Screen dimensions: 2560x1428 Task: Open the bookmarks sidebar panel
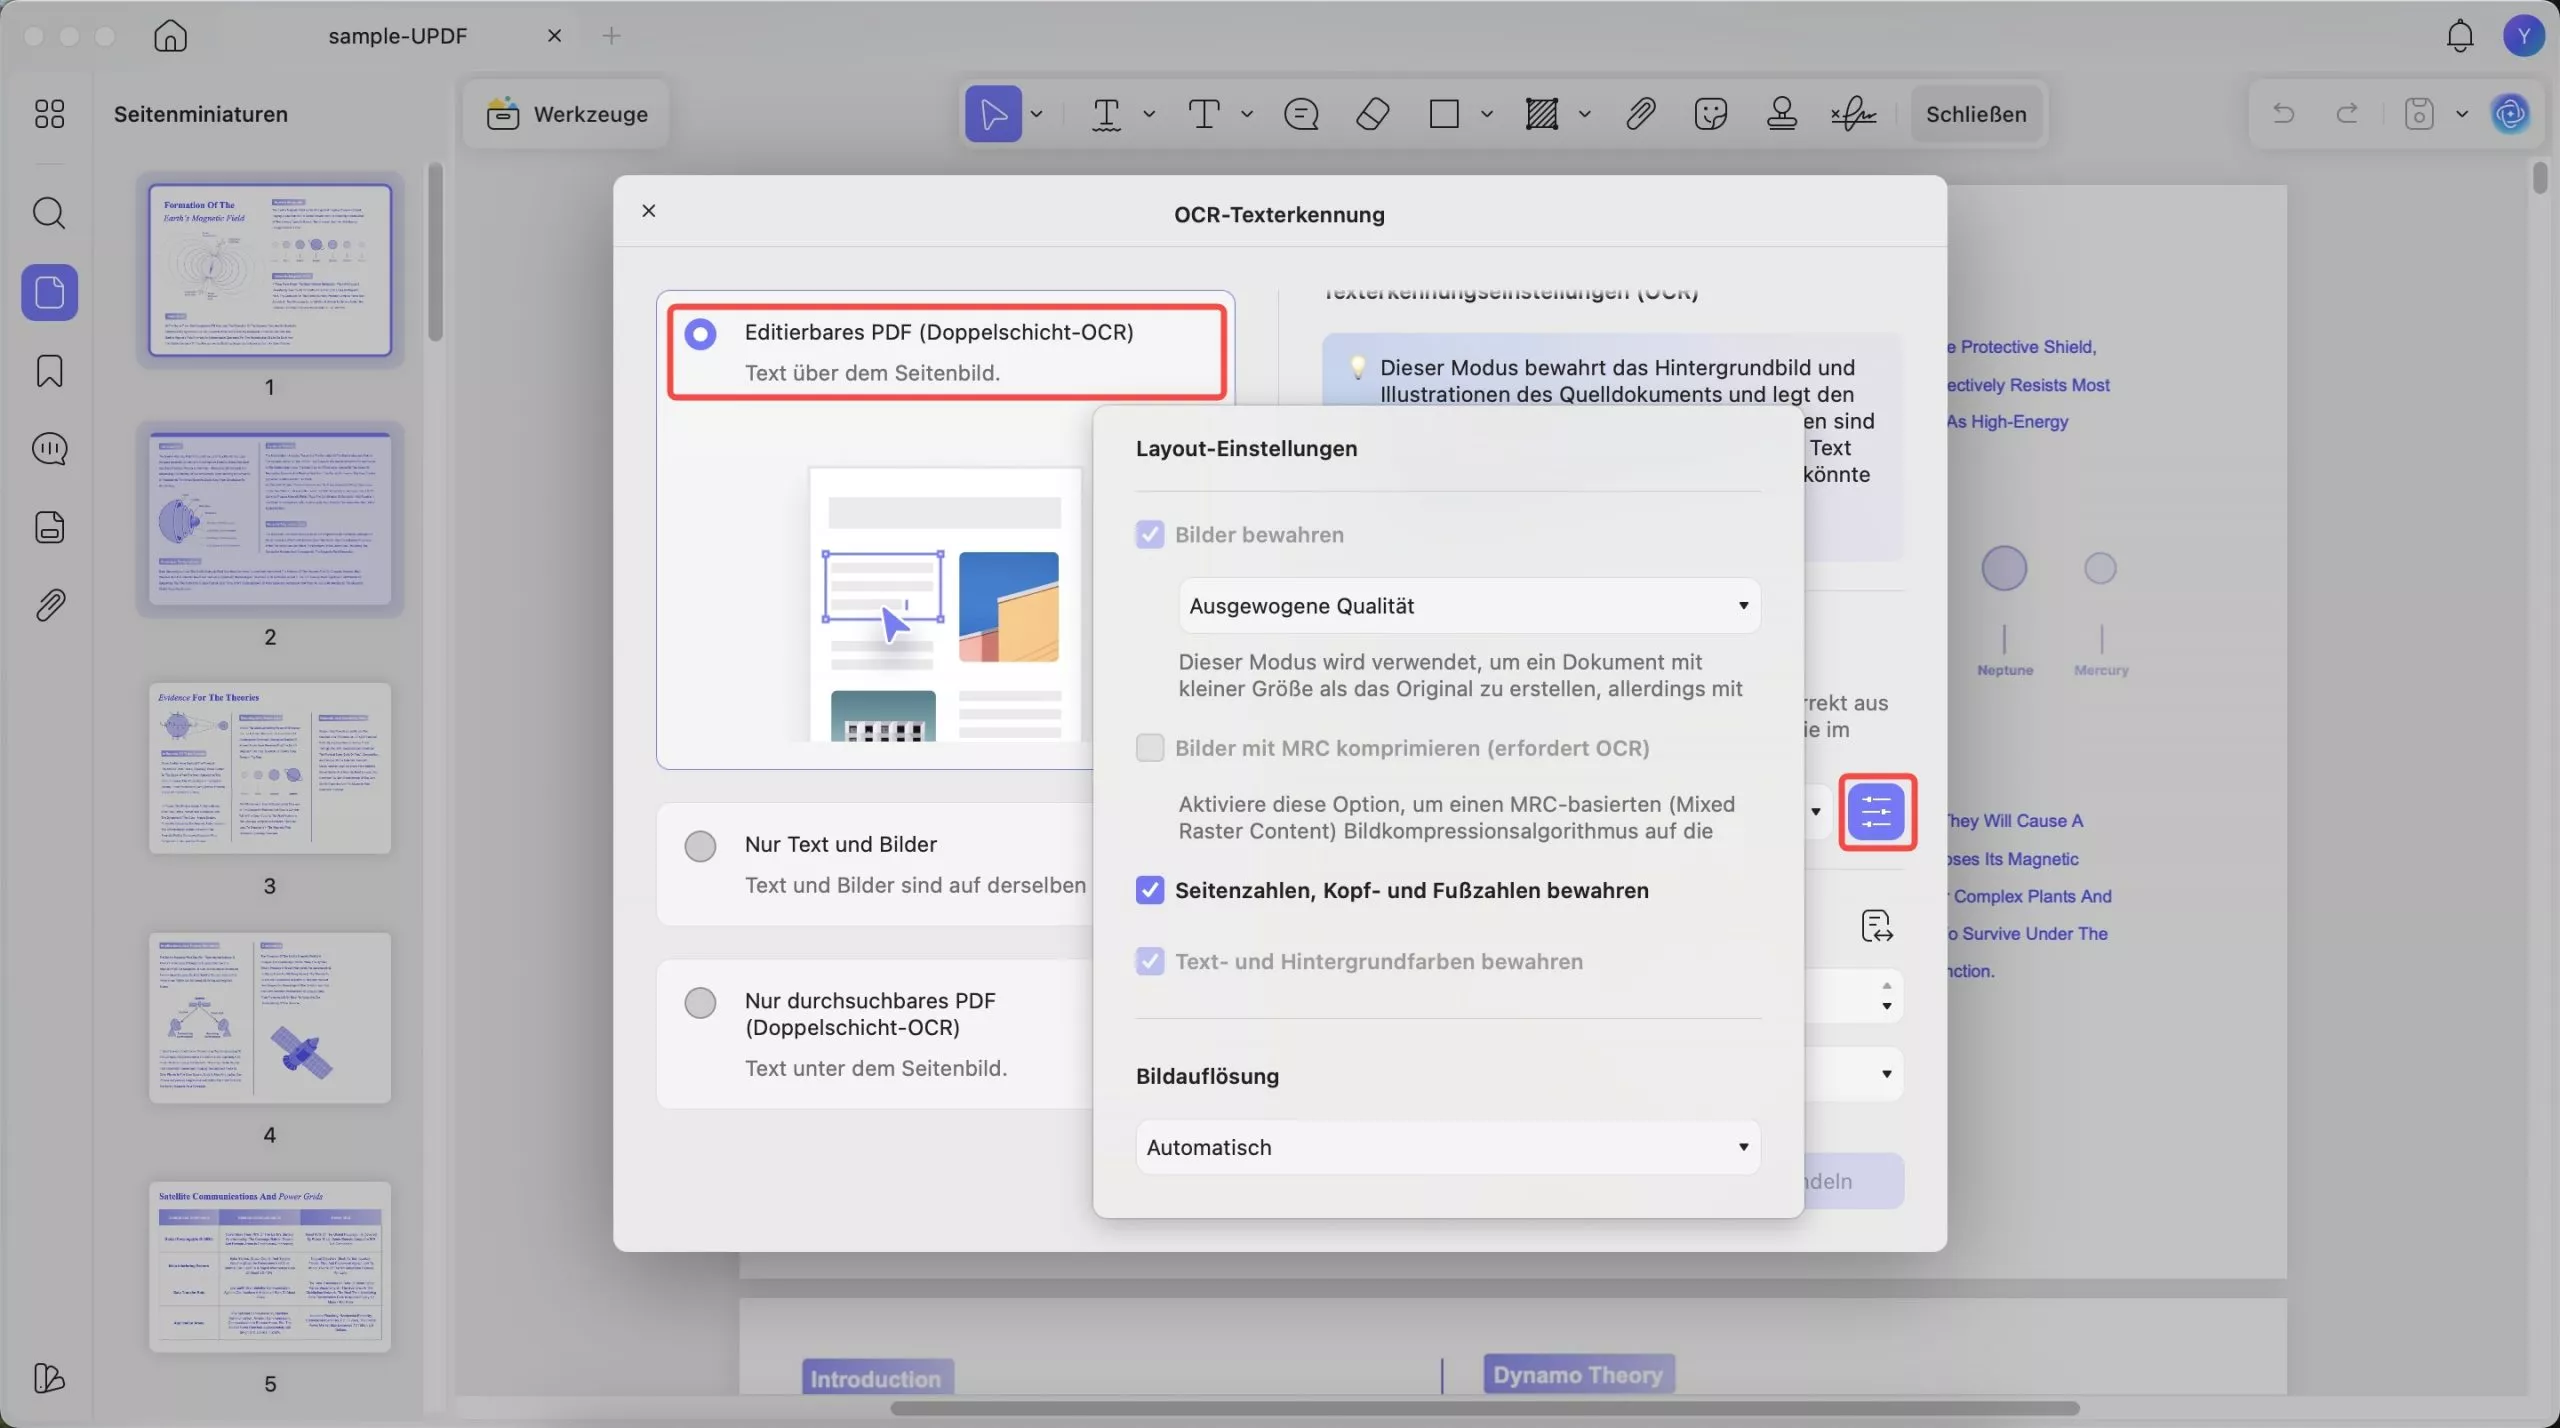(x=49, y=371)
